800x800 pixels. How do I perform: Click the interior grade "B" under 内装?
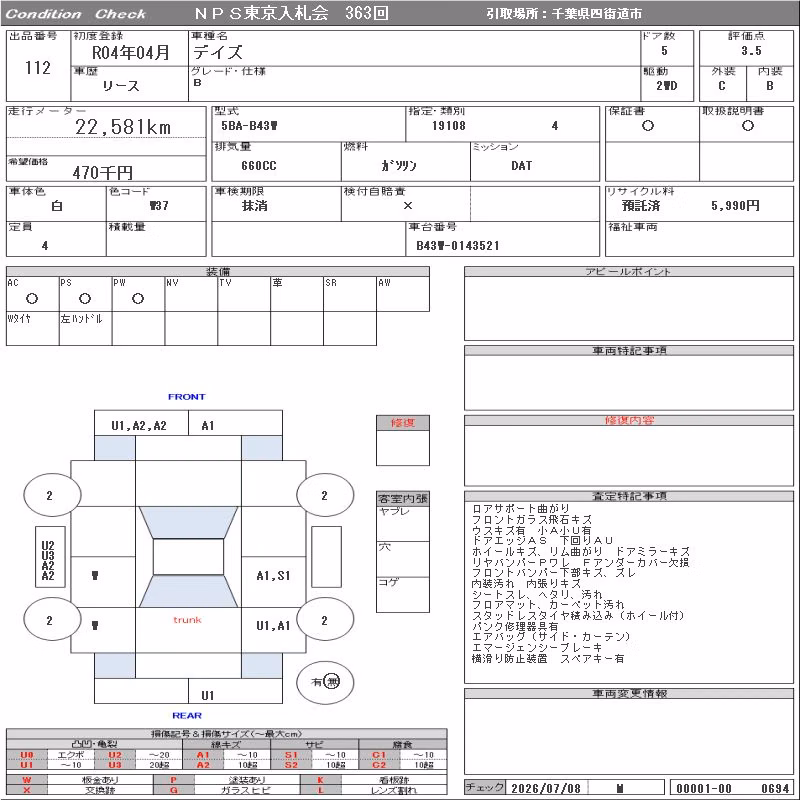coord(769,86)
